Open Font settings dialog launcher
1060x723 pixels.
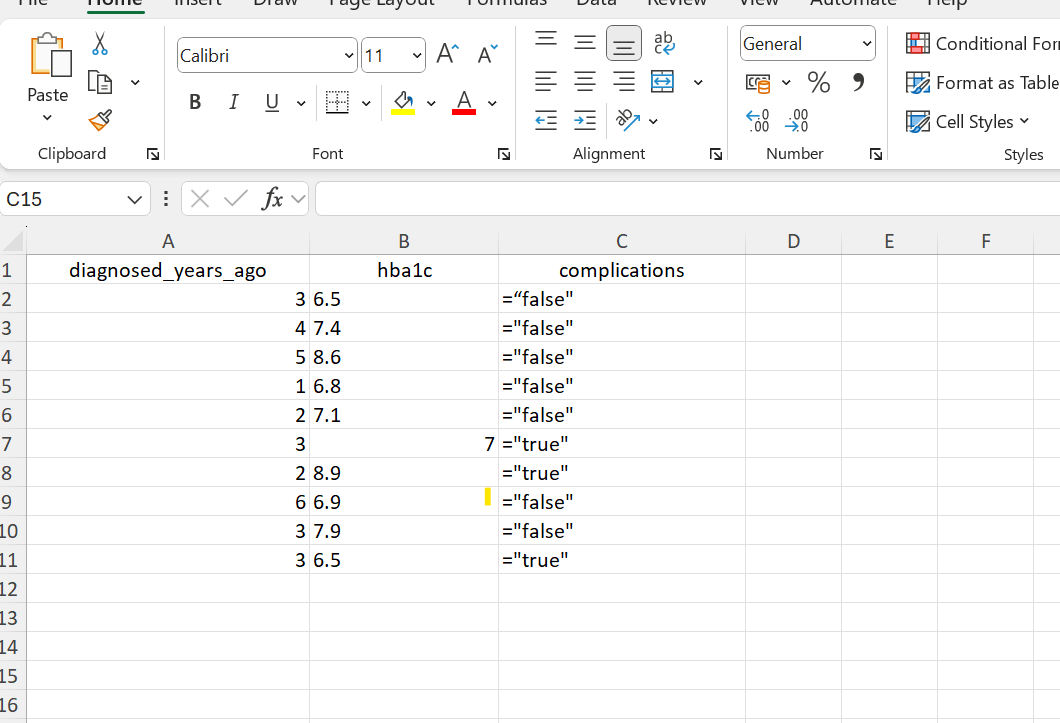(x=504, y=154)
